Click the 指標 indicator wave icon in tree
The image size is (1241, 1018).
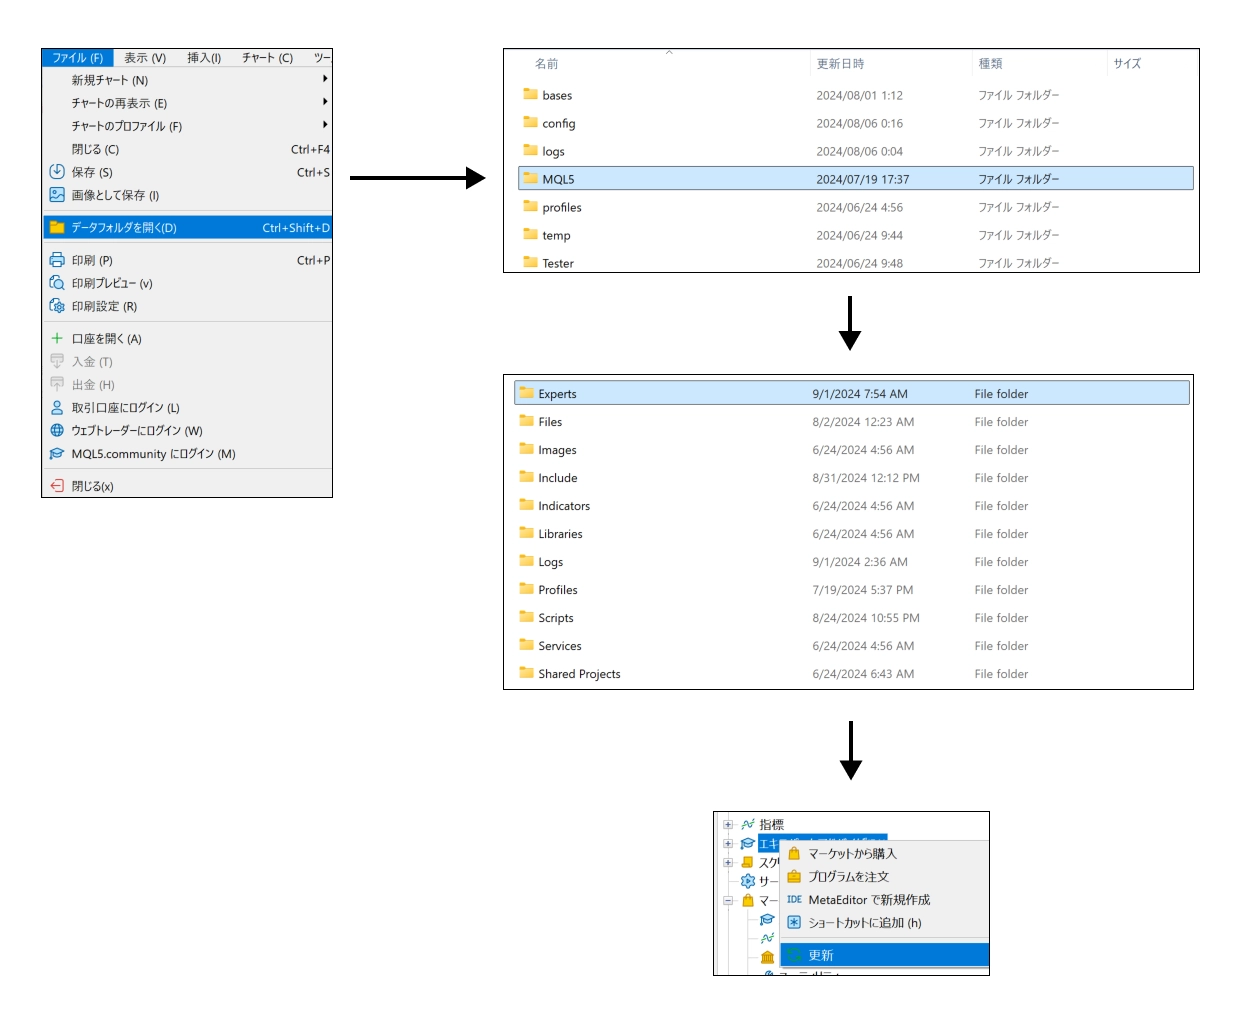click(748, 824)
